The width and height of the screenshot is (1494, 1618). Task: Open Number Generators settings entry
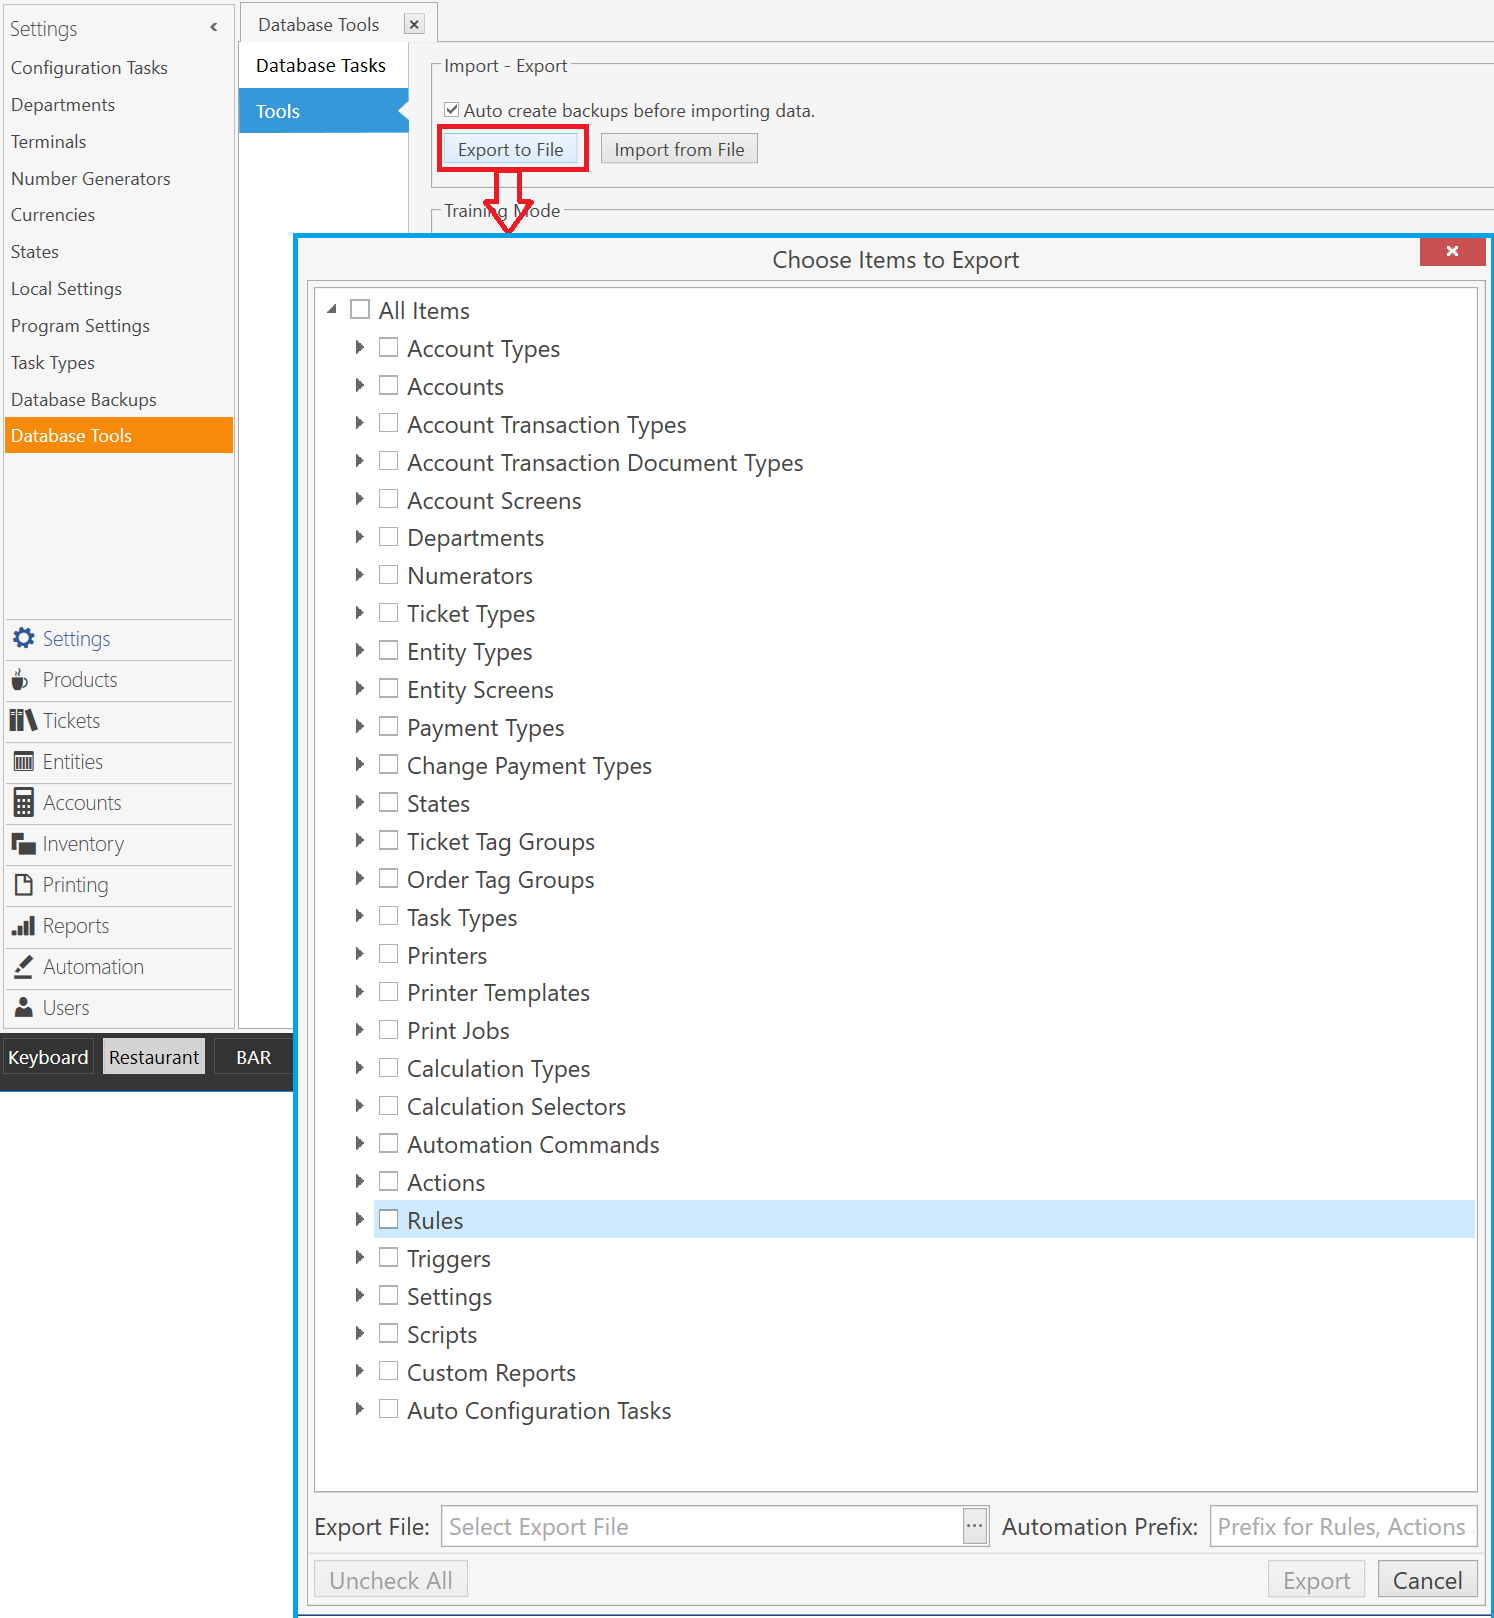91,179
